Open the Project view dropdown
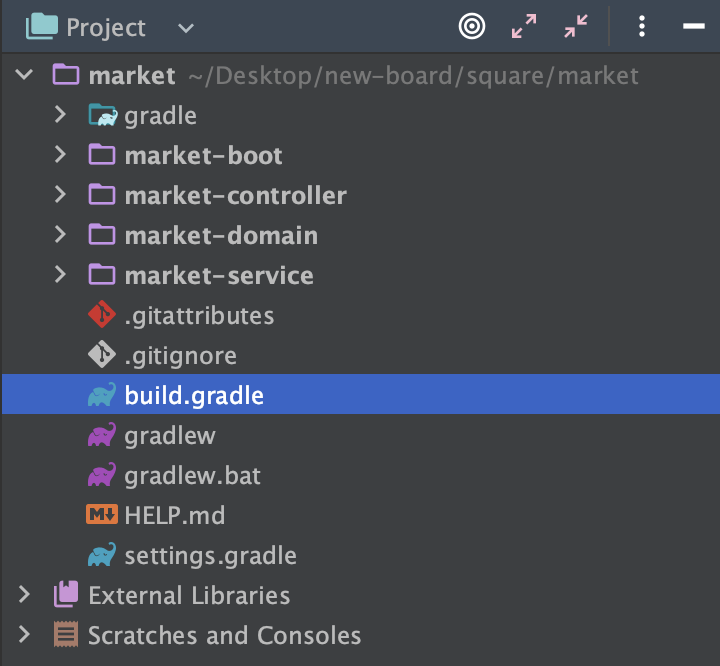Image resolution: width=720 pixels, height=666 pixels. click(186, 28)
